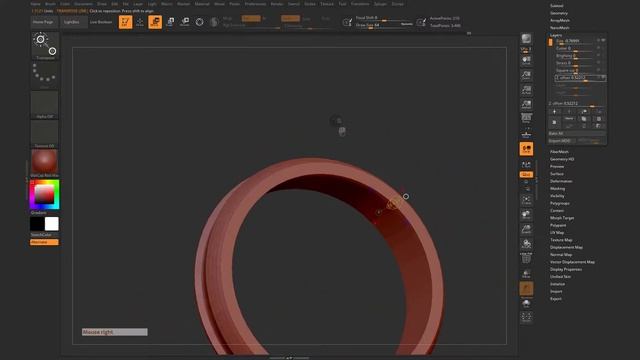Screen dimensions: 640x360
Task: Collapse the Layers sub-palette header
Action: pyautogui.click(x=556, y=36)
